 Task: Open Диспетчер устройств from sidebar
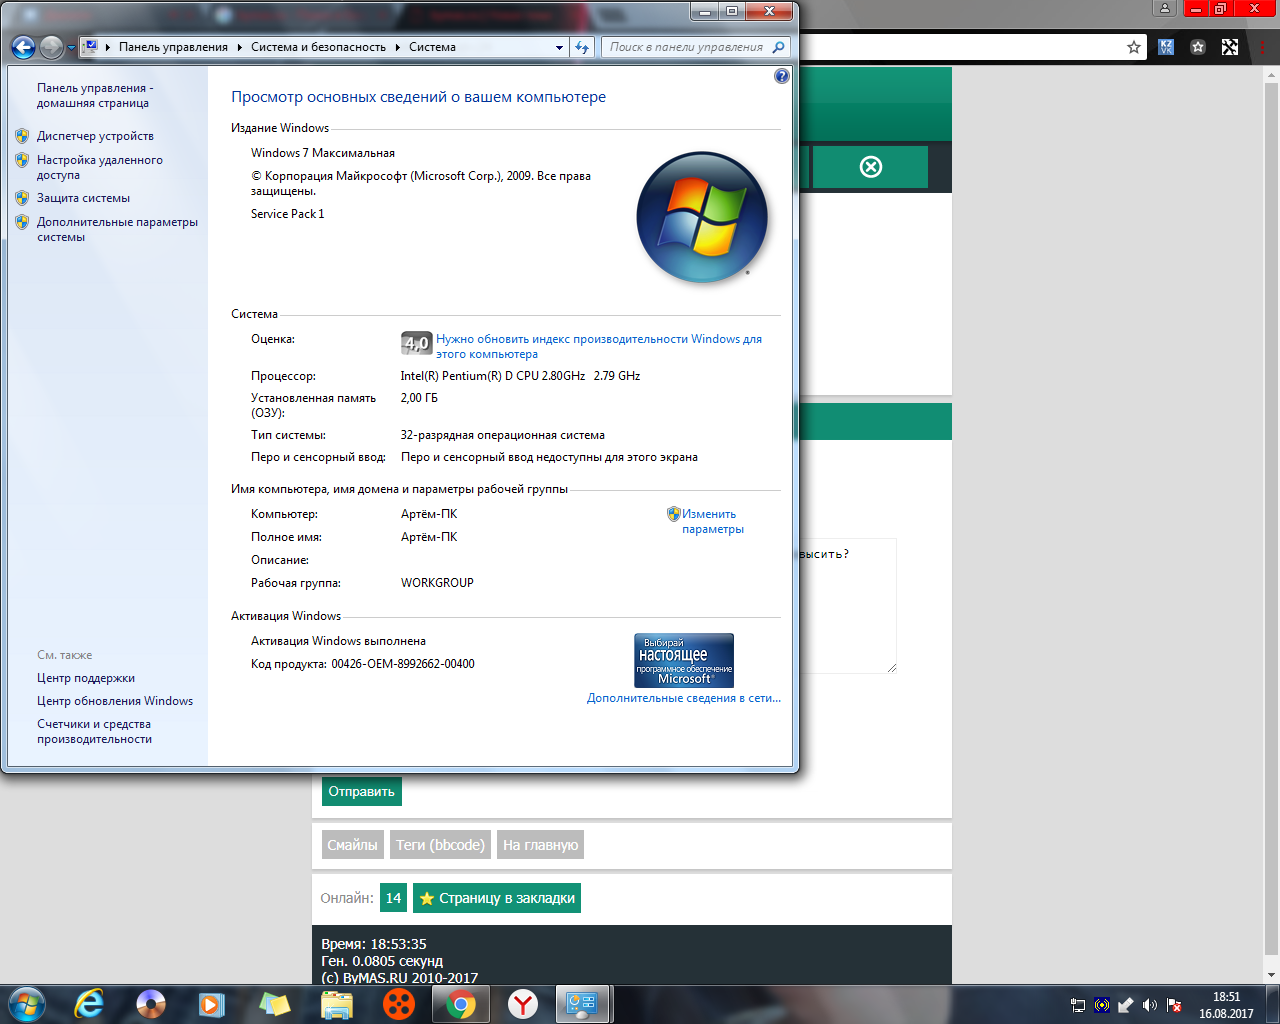(x=95, y=136)
